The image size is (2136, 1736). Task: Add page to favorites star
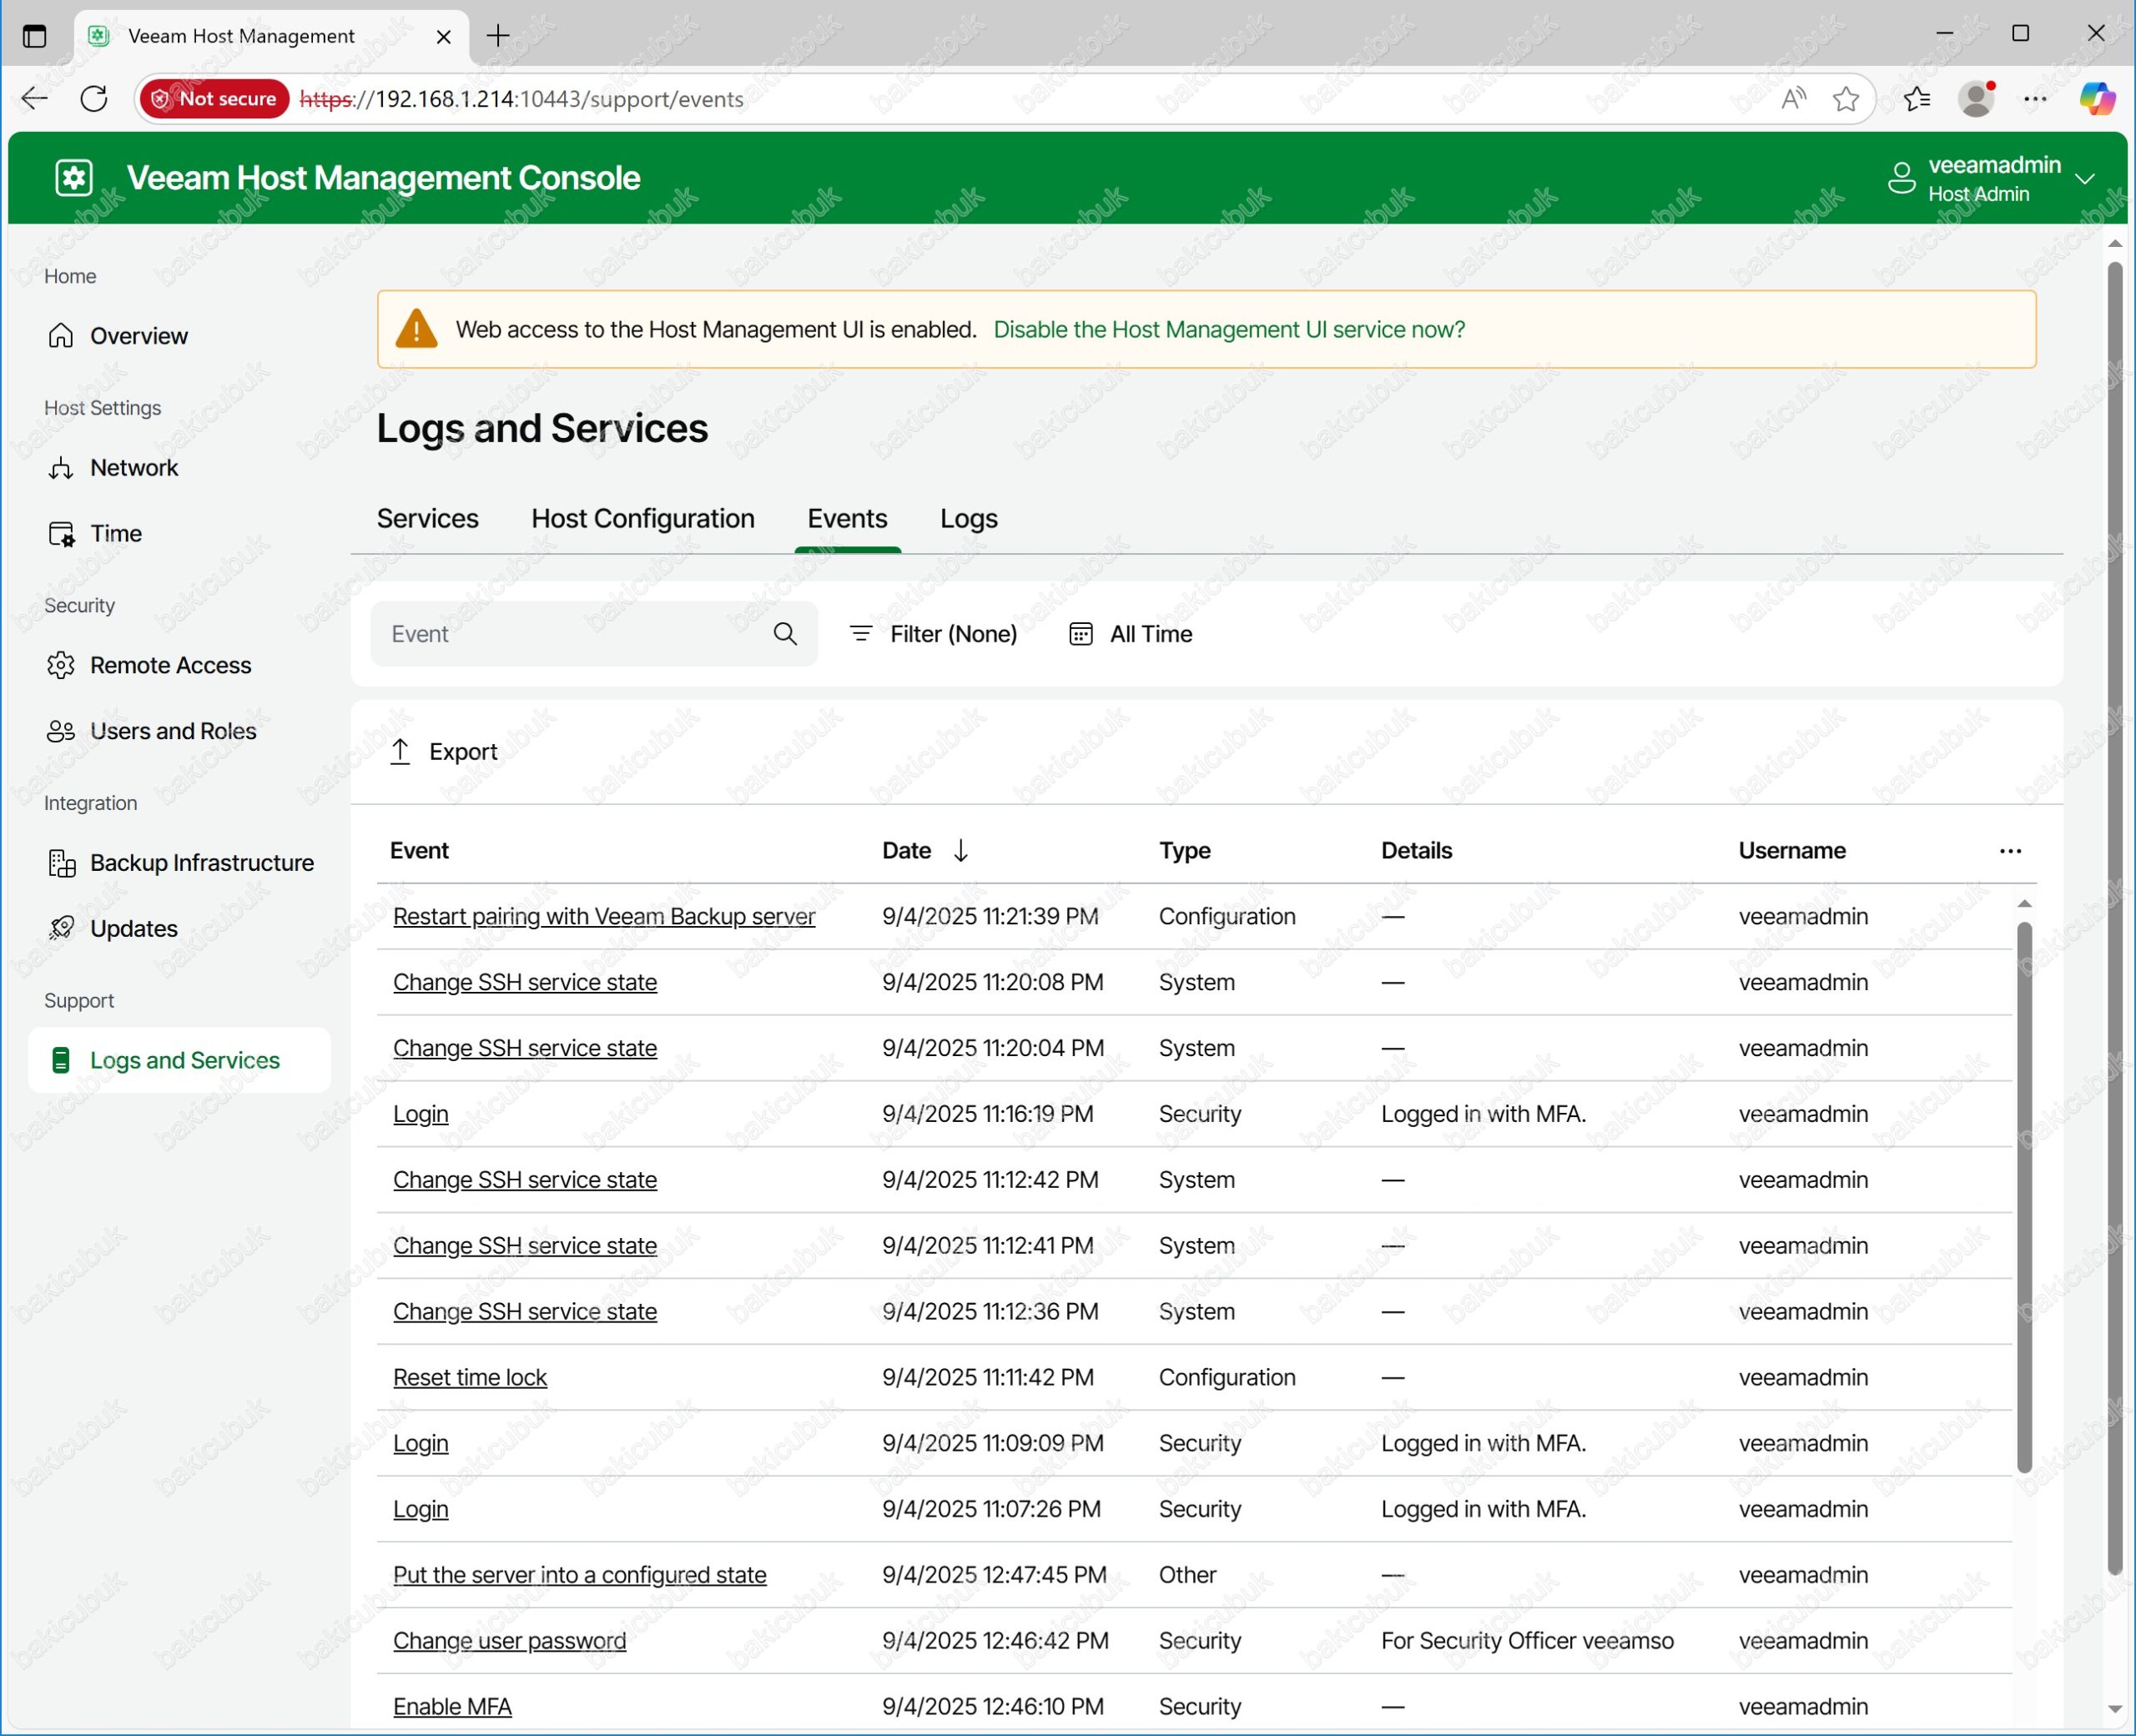(x=1846, y=98)
